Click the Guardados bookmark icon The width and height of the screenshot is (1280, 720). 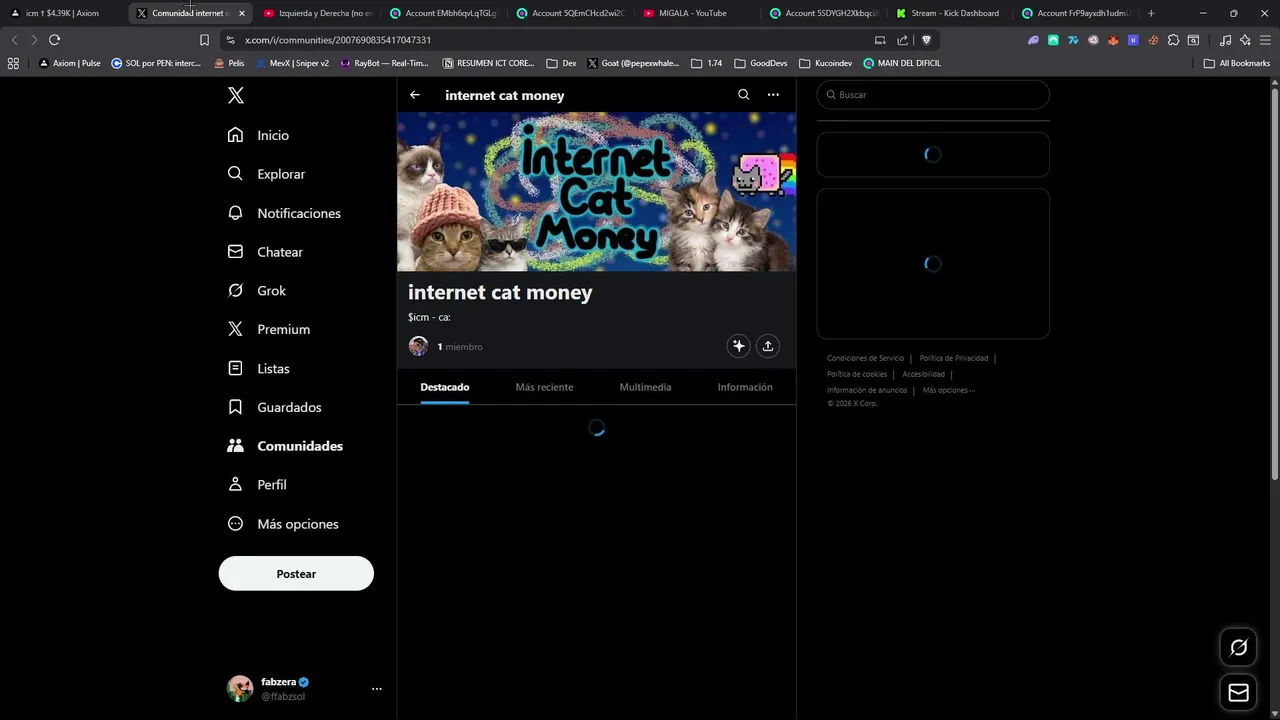[235, 407]
